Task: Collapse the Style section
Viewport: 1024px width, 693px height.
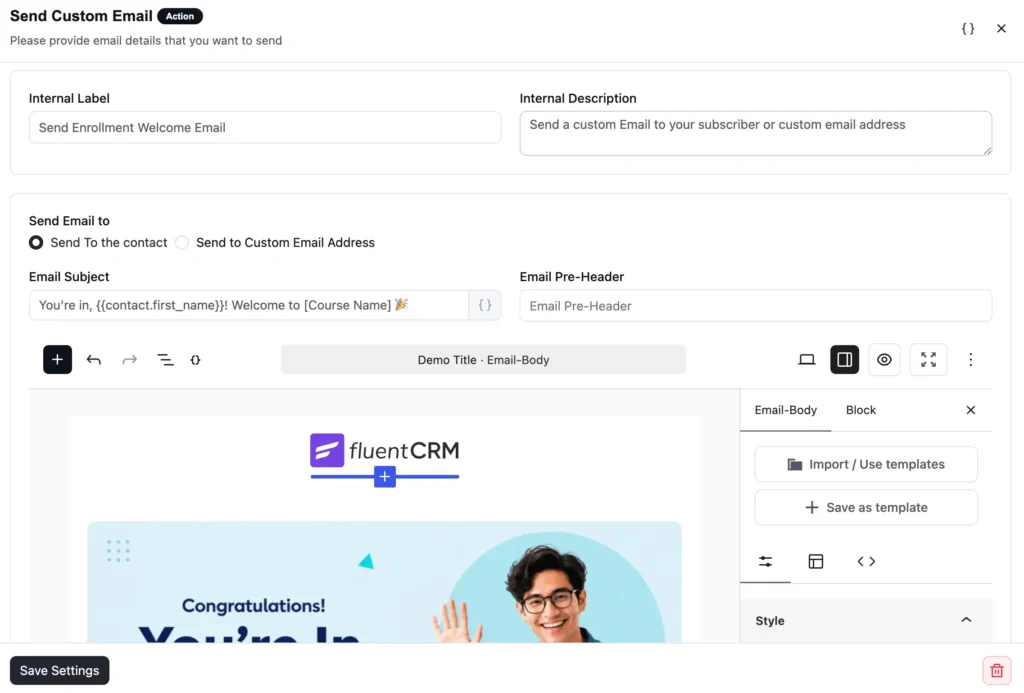Action: click(866, 620)
